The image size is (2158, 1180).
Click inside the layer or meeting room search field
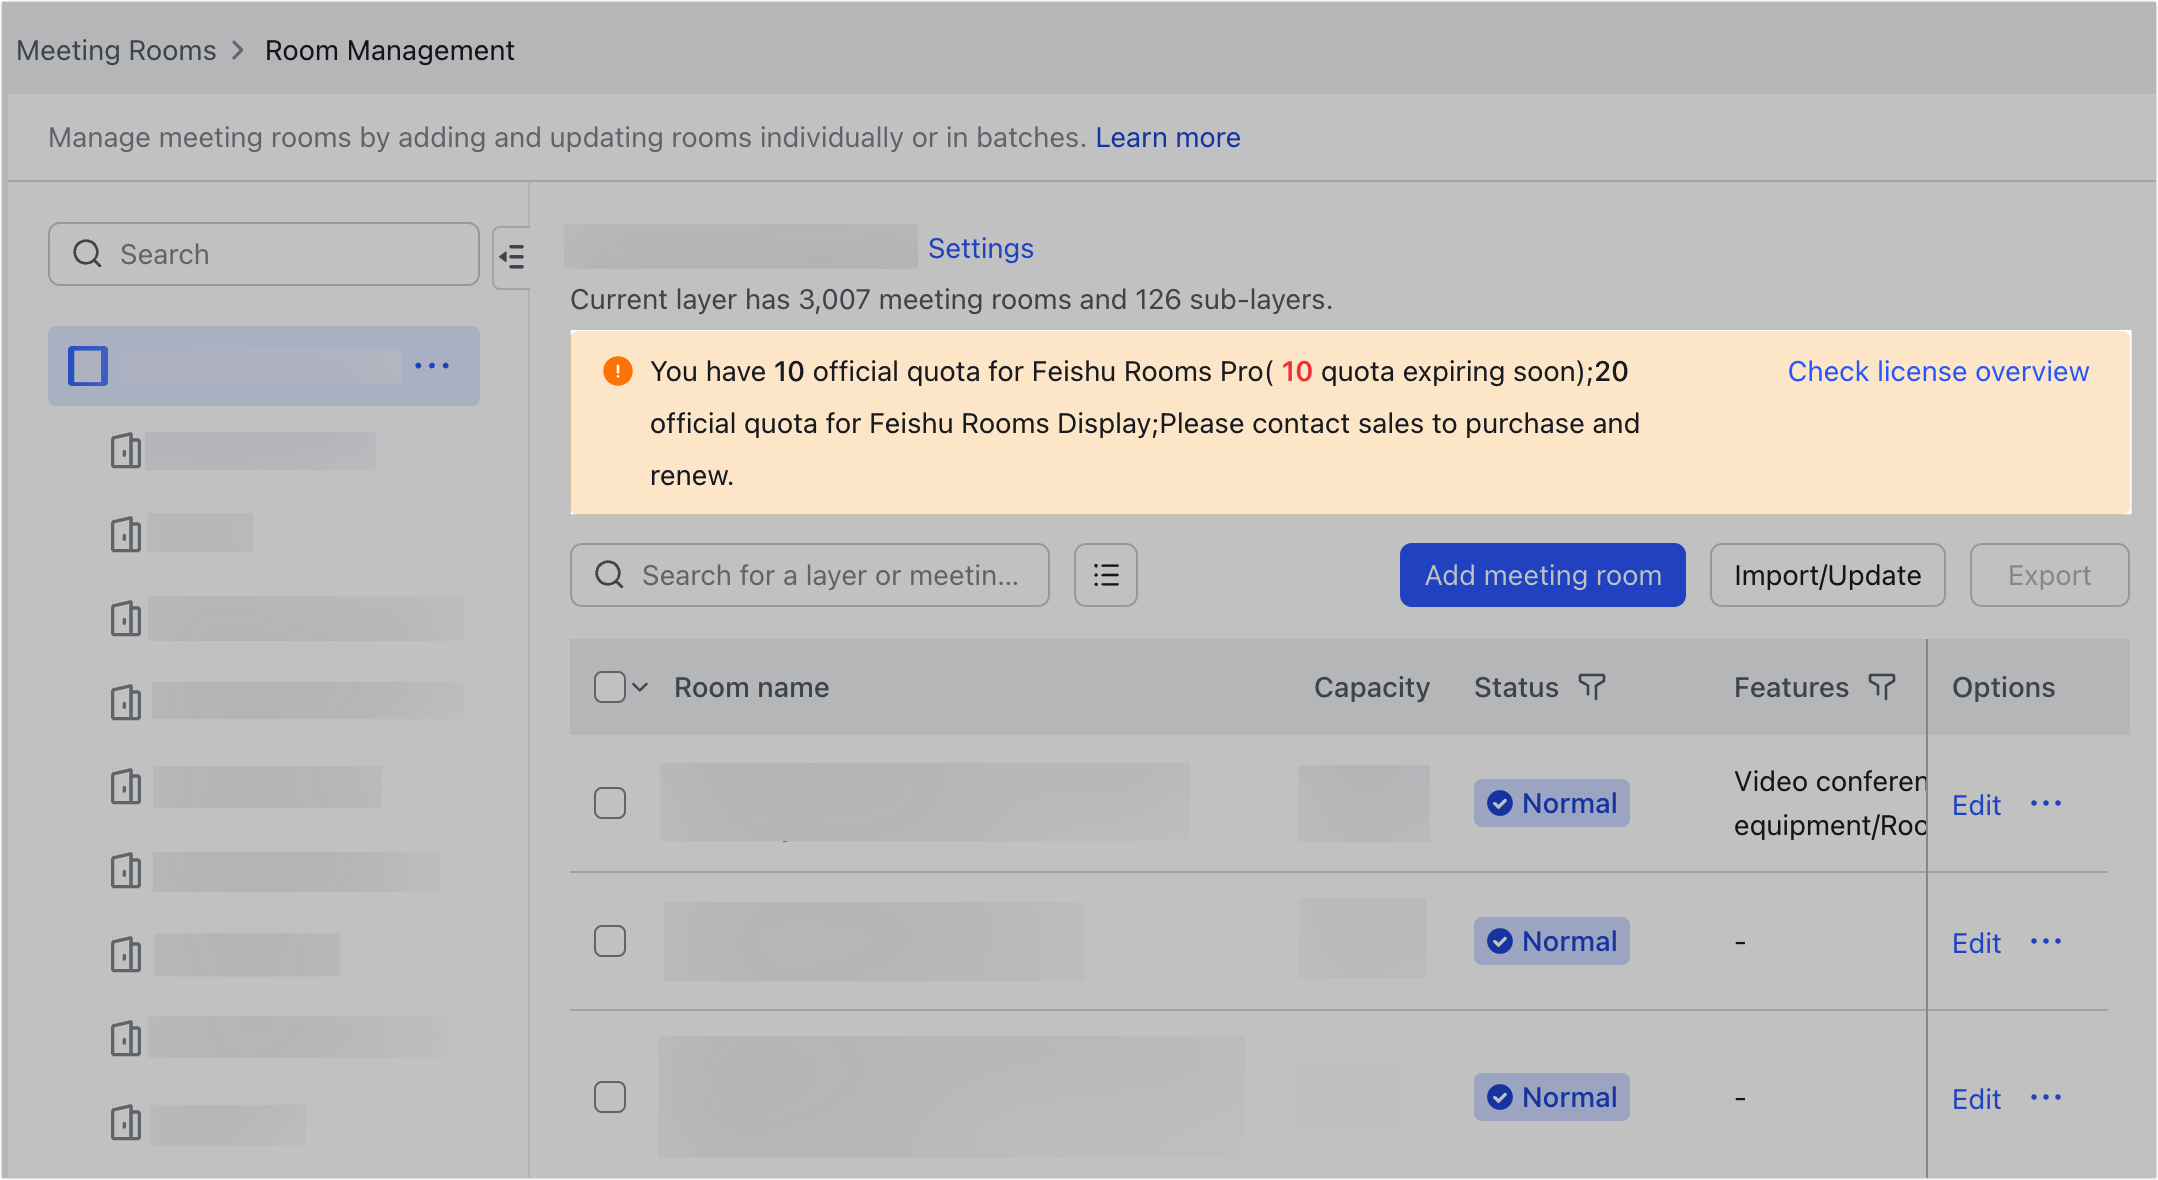830,575
